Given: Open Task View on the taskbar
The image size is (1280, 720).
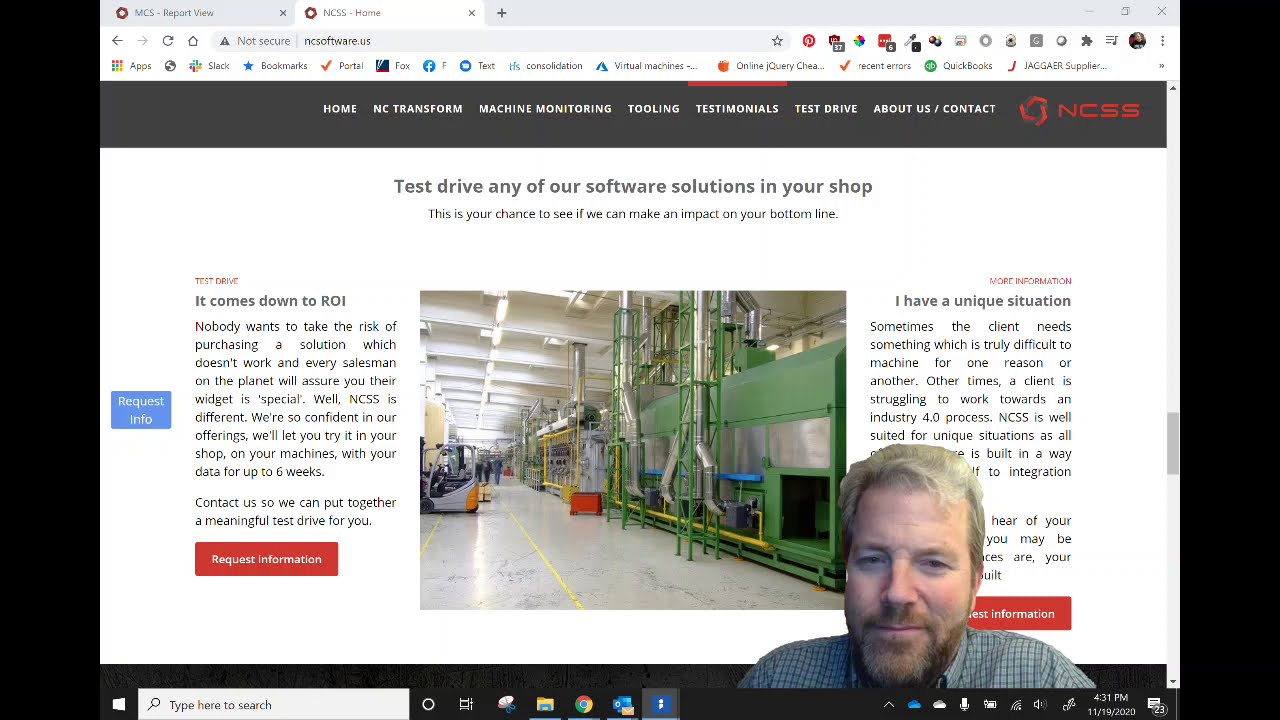Looking at the screenshot, I should tap(466, 705).
